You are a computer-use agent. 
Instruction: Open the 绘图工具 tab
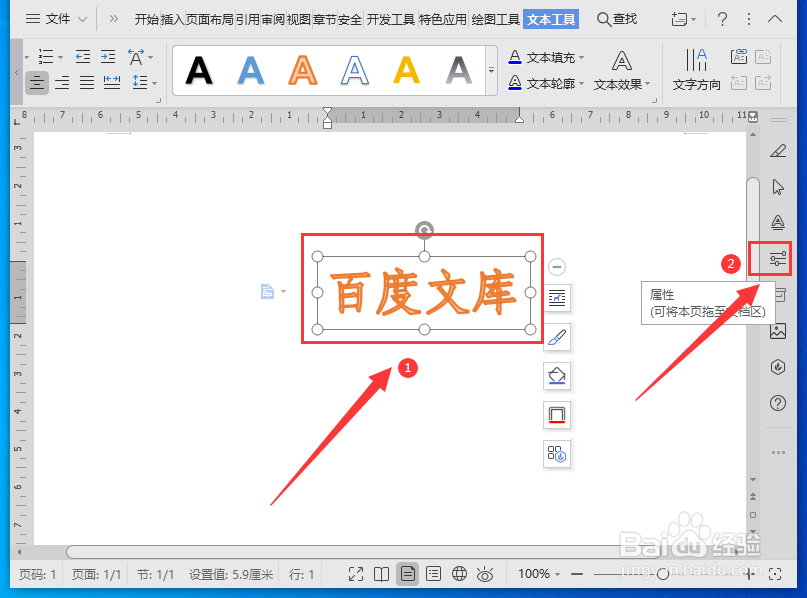tap(496, 20)
